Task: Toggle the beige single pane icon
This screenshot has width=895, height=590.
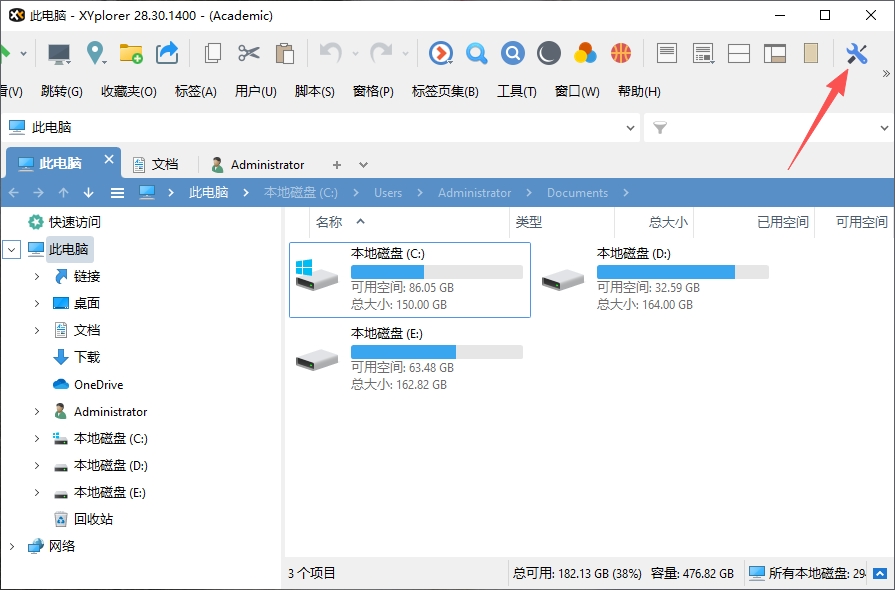Action: tap(811, 54)
